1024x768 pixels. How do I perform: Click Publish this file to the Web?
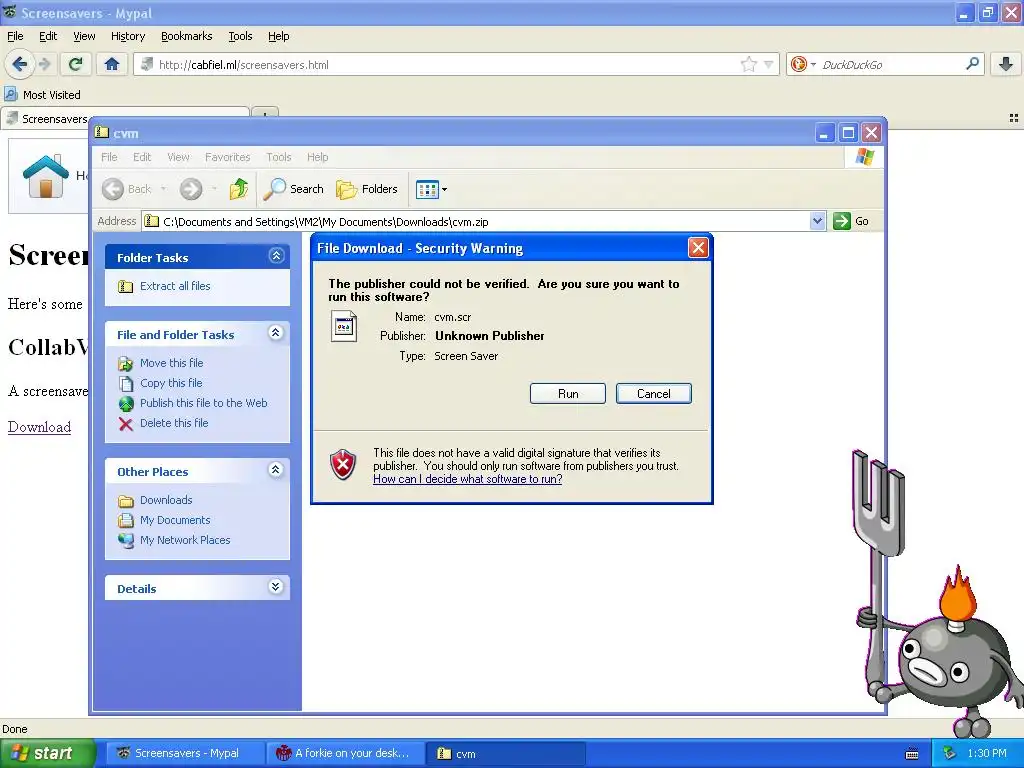pos(204,403)
